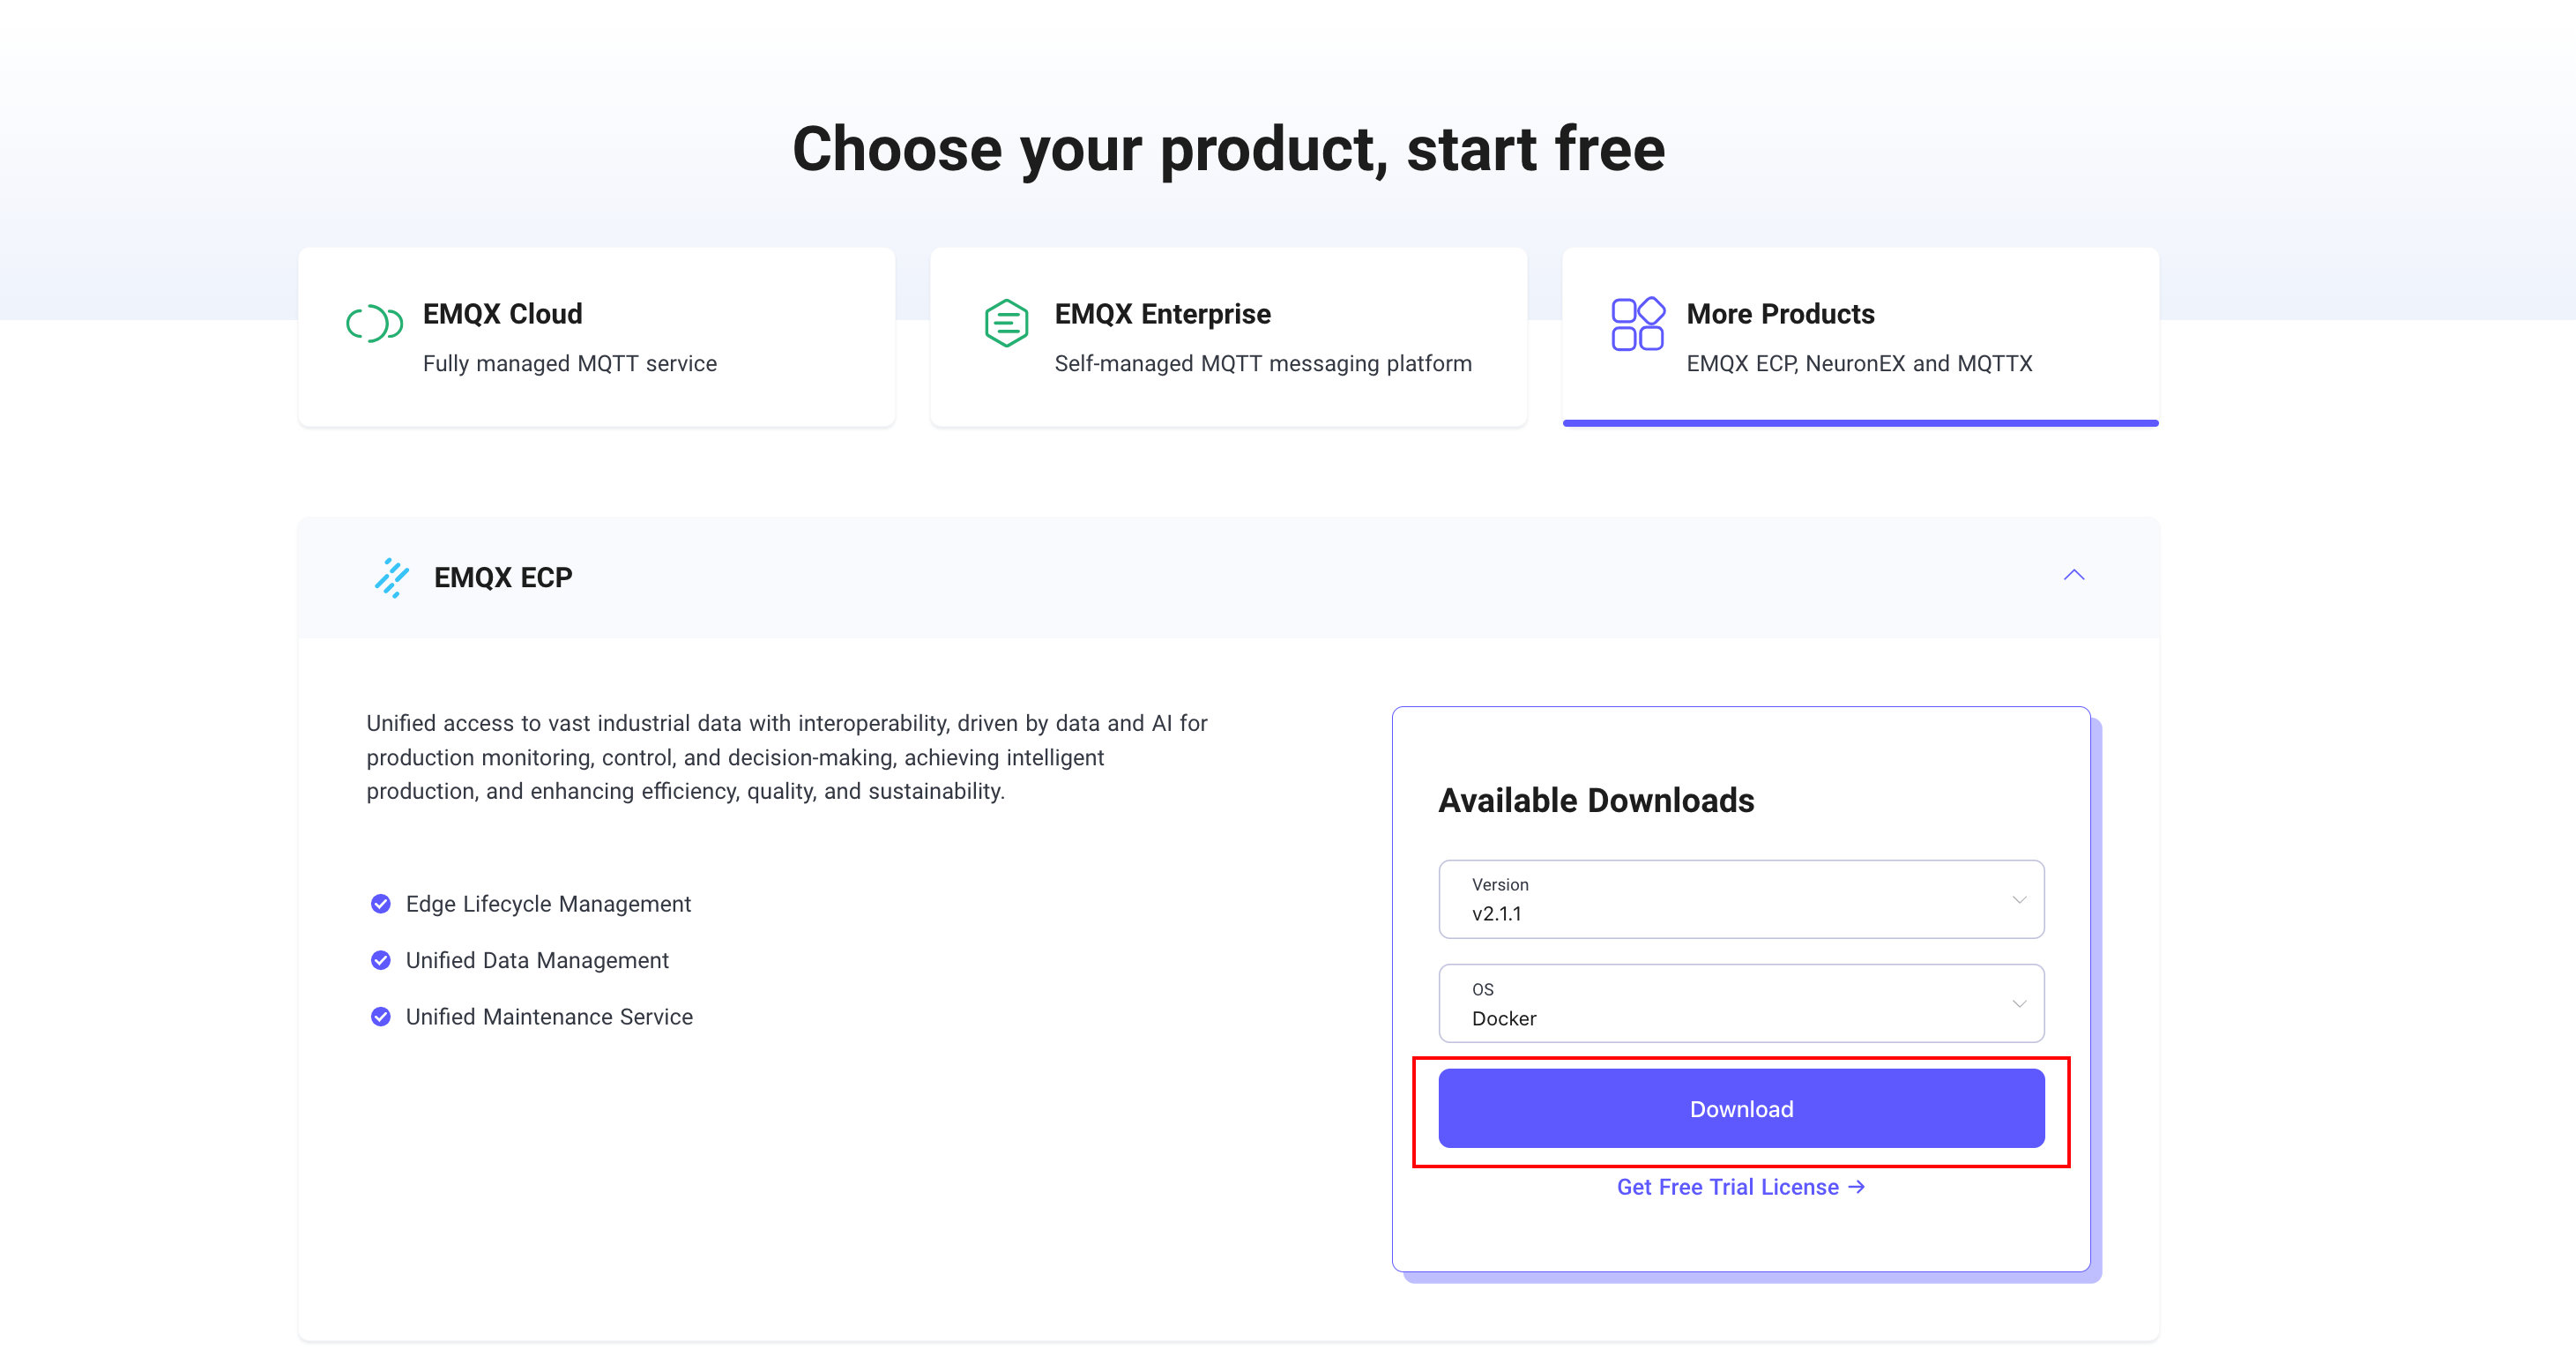Collapse the EMQX ECP section chevron
The image size is (2576, 1349).
(2074, 575)
